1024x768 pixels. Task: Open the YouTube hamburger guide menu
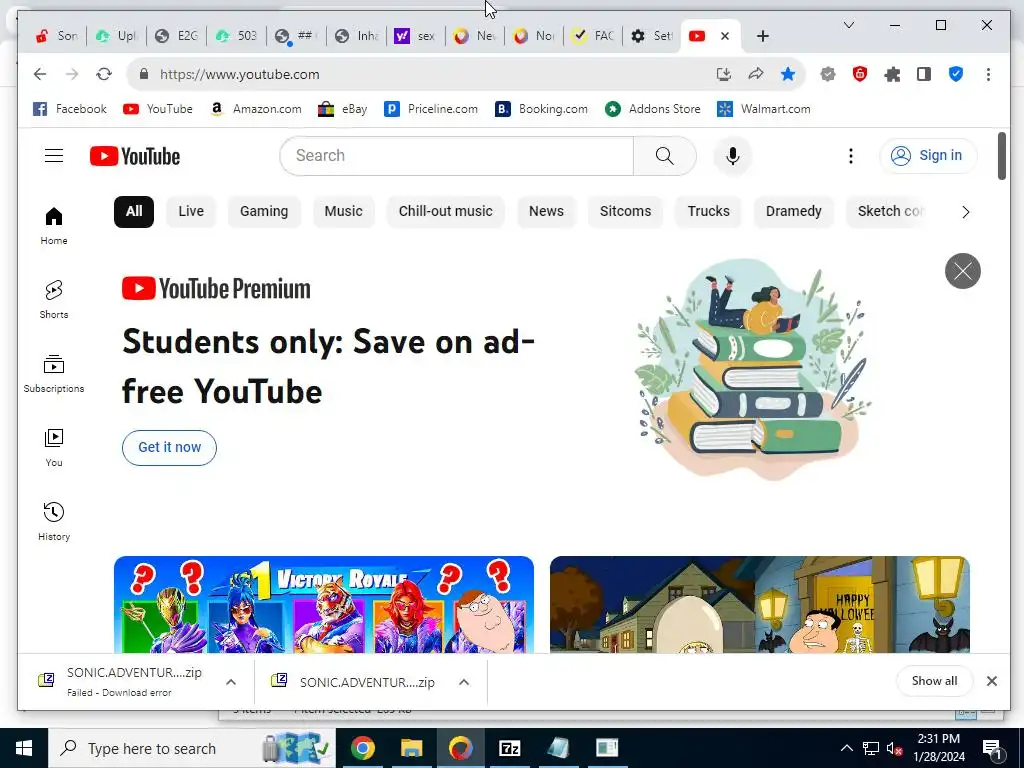pyautogui.click(x=54, y=155)
